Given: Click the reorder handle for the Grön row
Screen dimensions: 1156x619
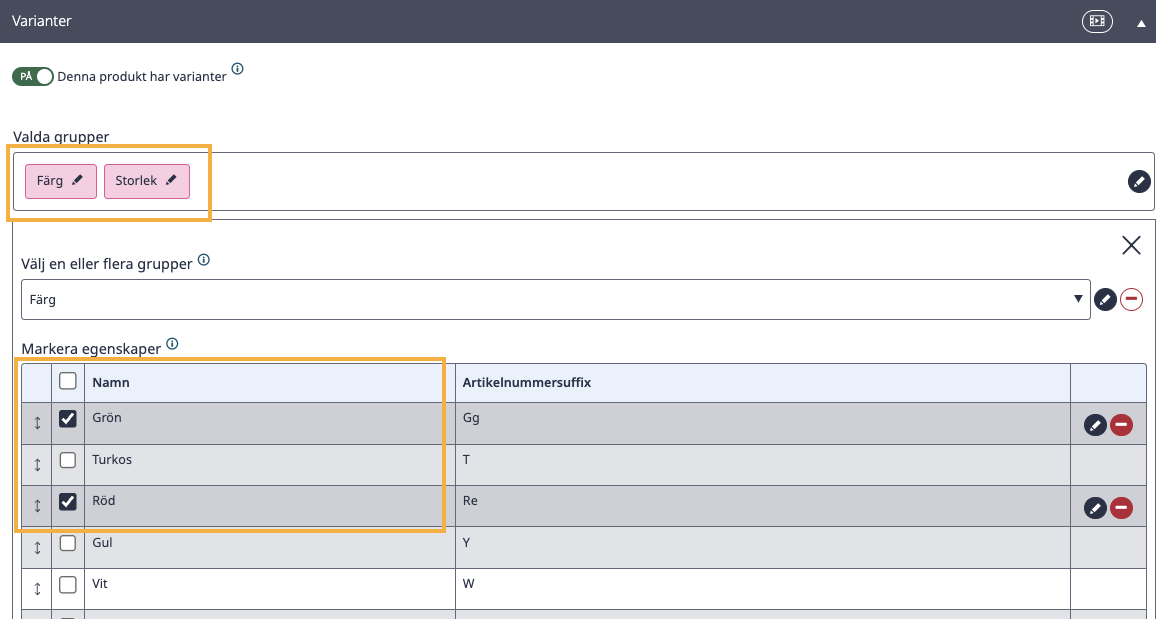Looking at the screenshot, I should click(37, 424).
